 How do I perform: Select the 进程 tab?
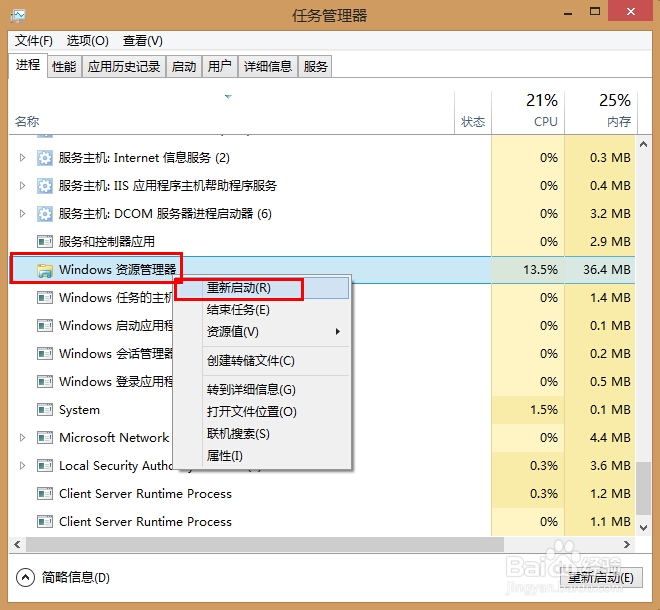(28, 65)
